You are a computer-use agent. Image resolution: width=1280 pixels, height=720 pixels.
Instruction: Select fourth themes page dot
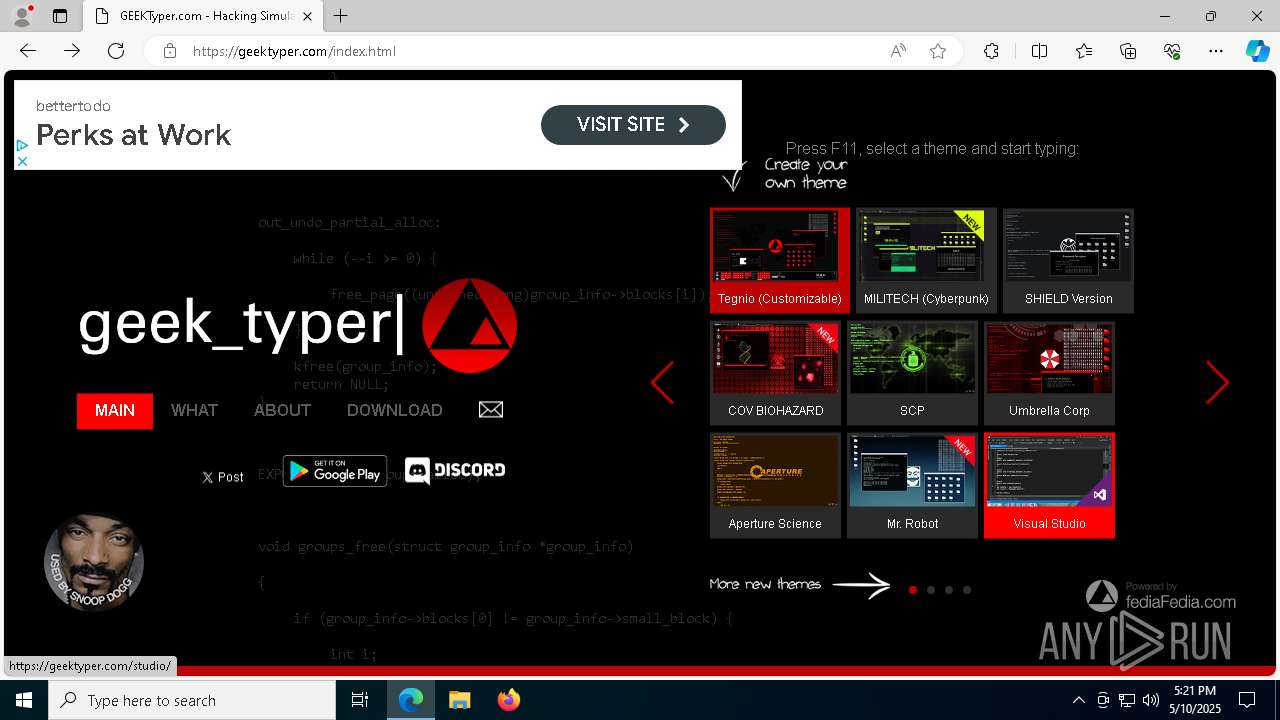[x=967, y=590]
